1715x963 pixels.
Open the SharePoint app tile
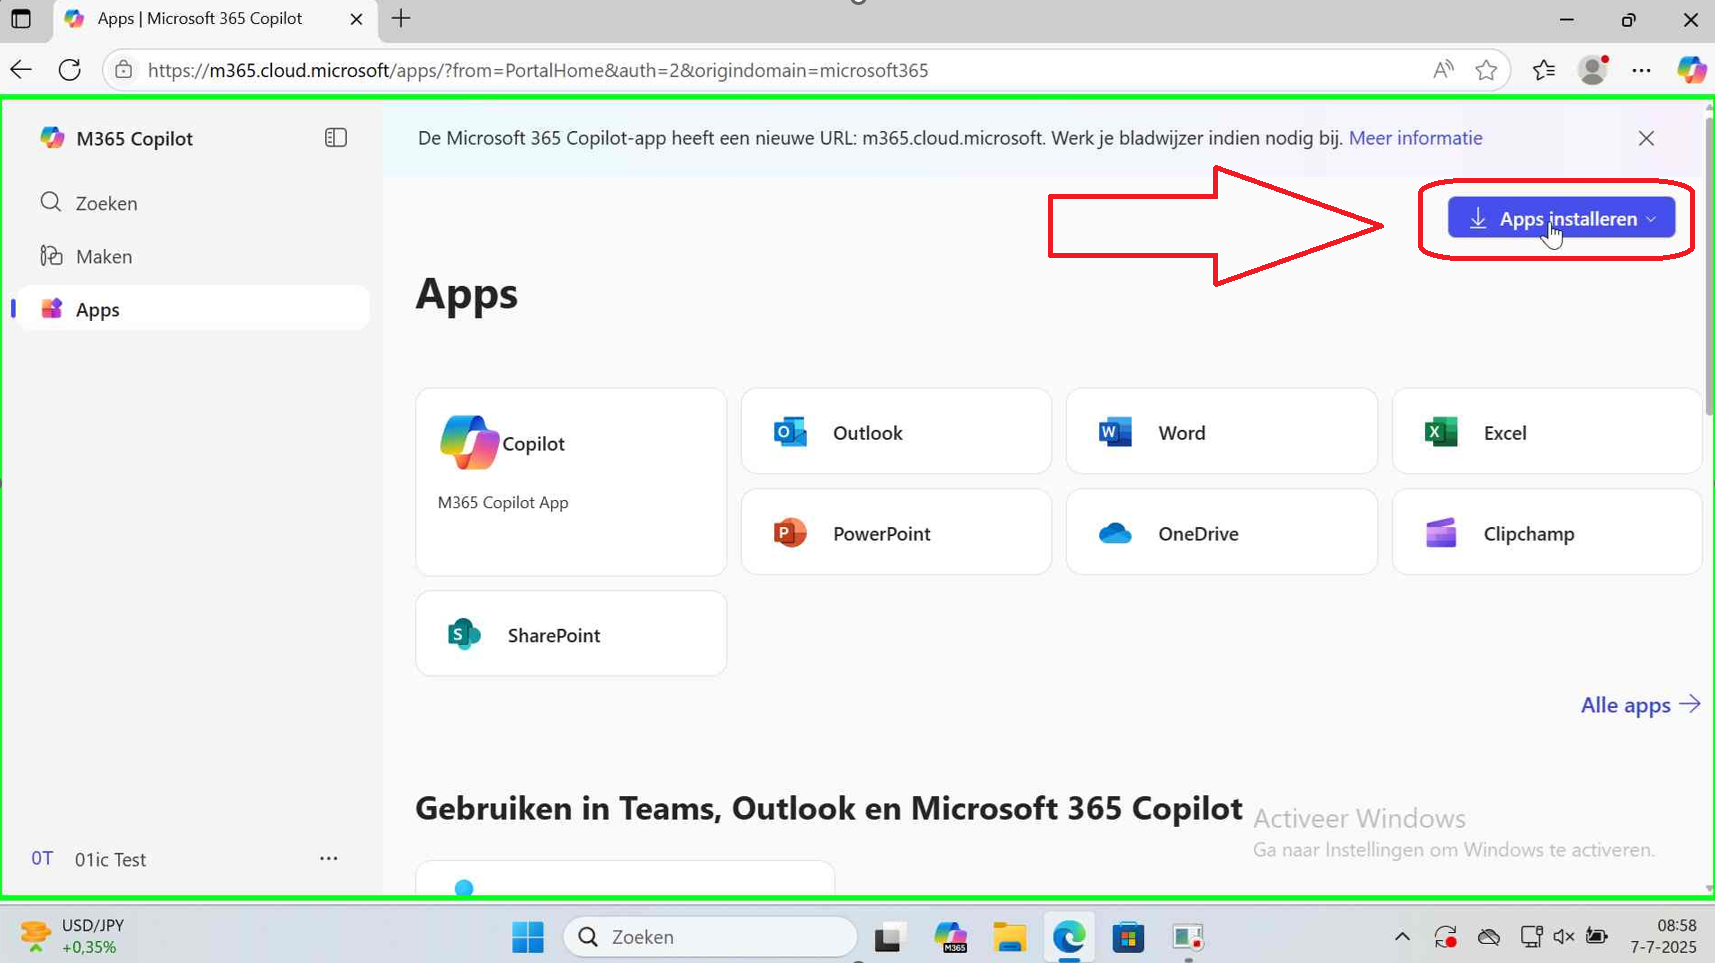click(x=570, y=634)
